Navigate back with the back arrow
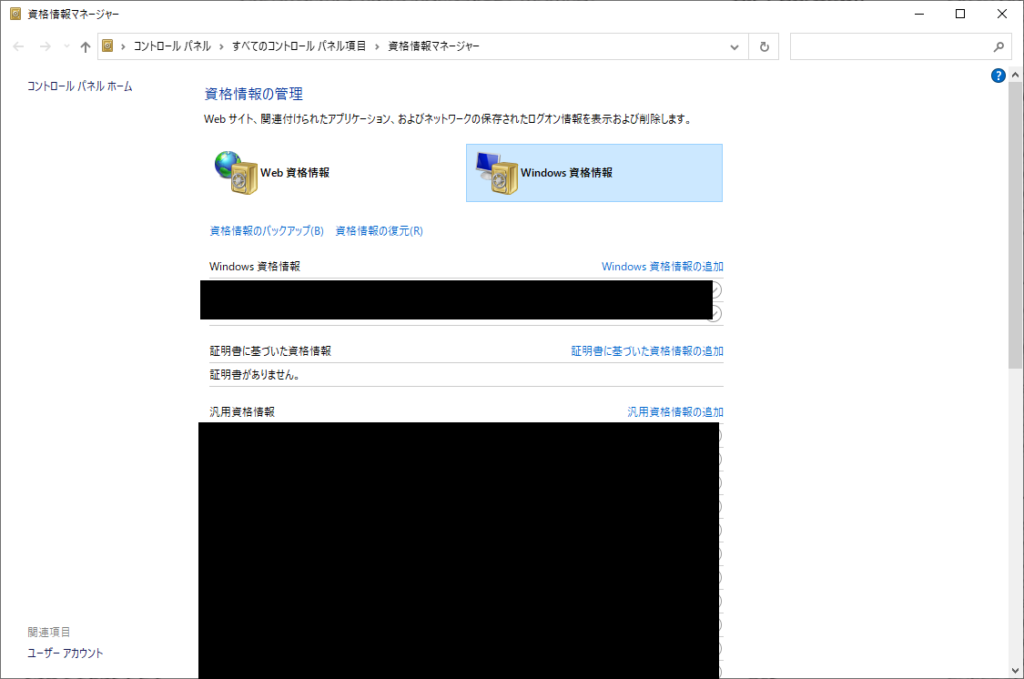 [19, 47]
